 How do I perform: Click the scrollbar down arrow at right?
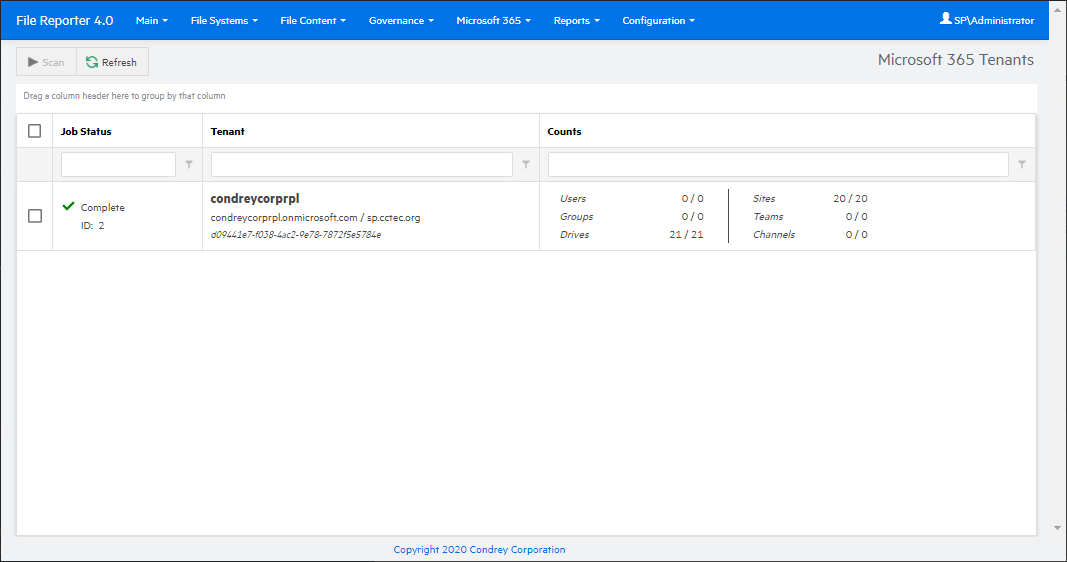[x=1058, y=528]
